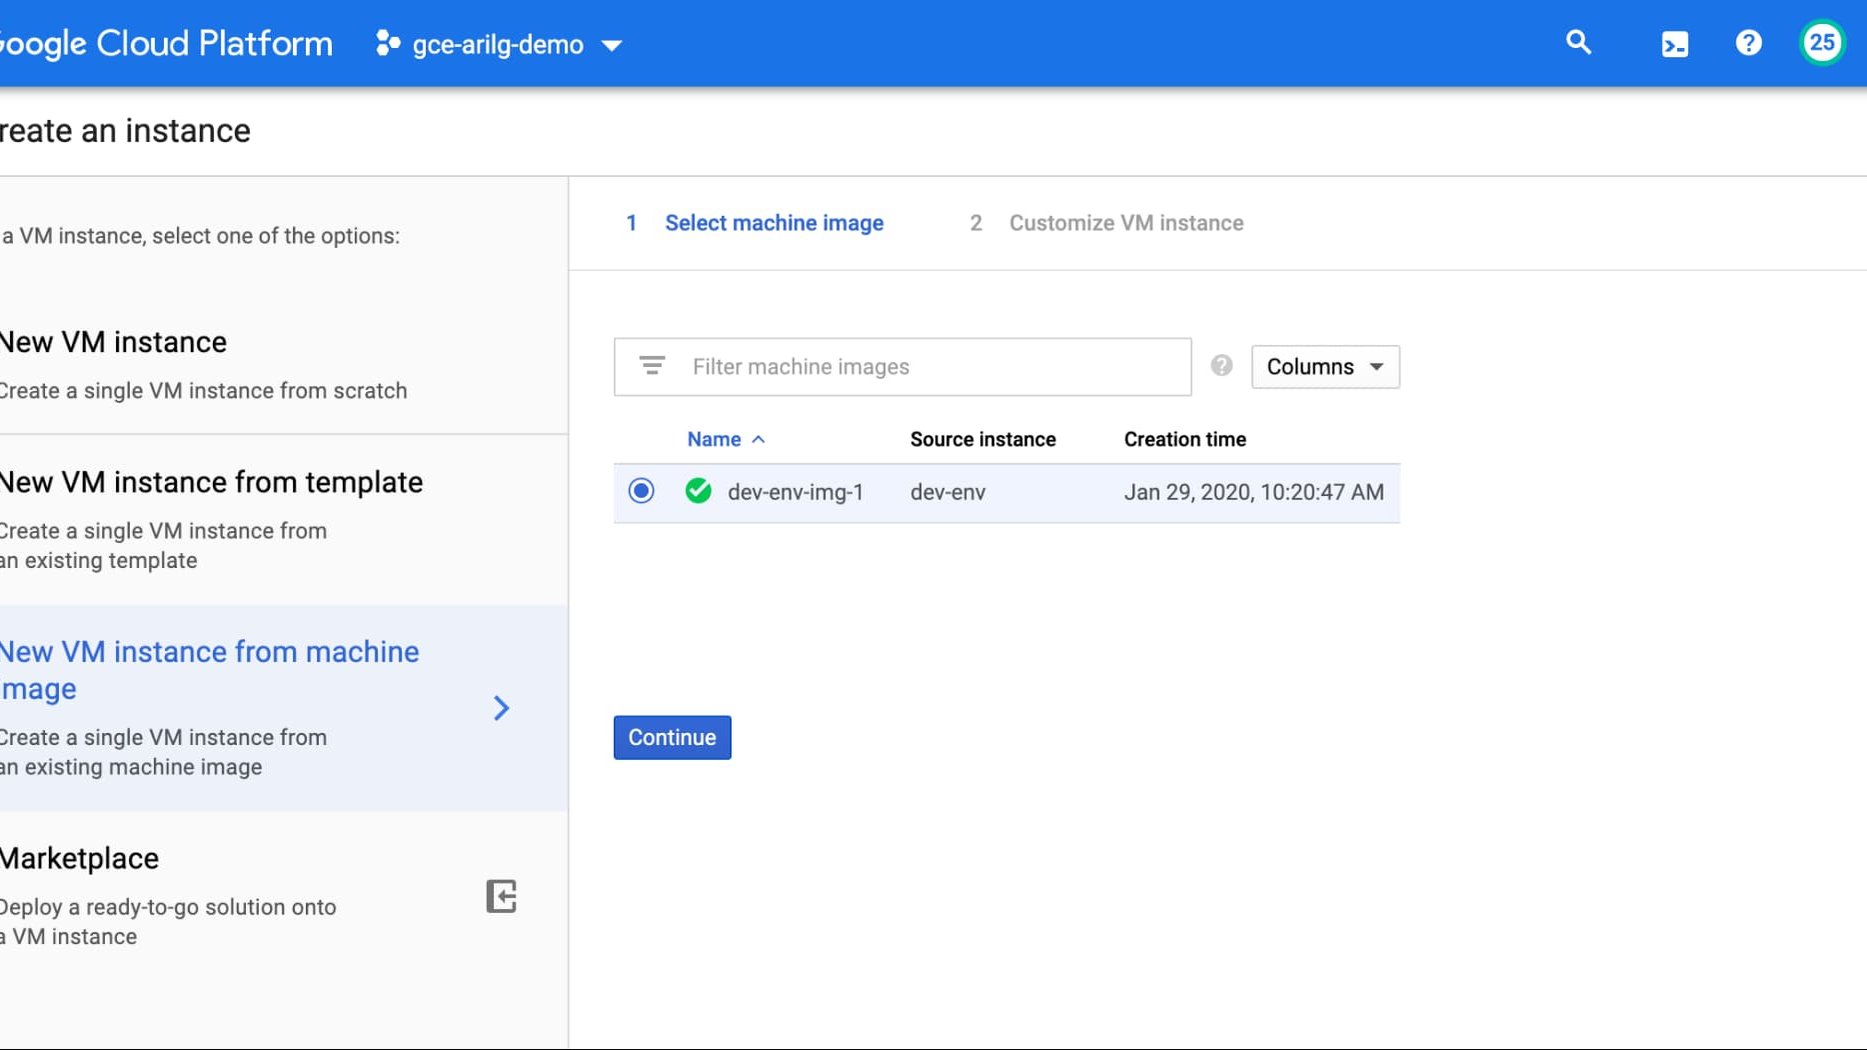Screen dimensions: 1867x1050
Task: Click Creation time column header
Action: tap(1184, 439)
